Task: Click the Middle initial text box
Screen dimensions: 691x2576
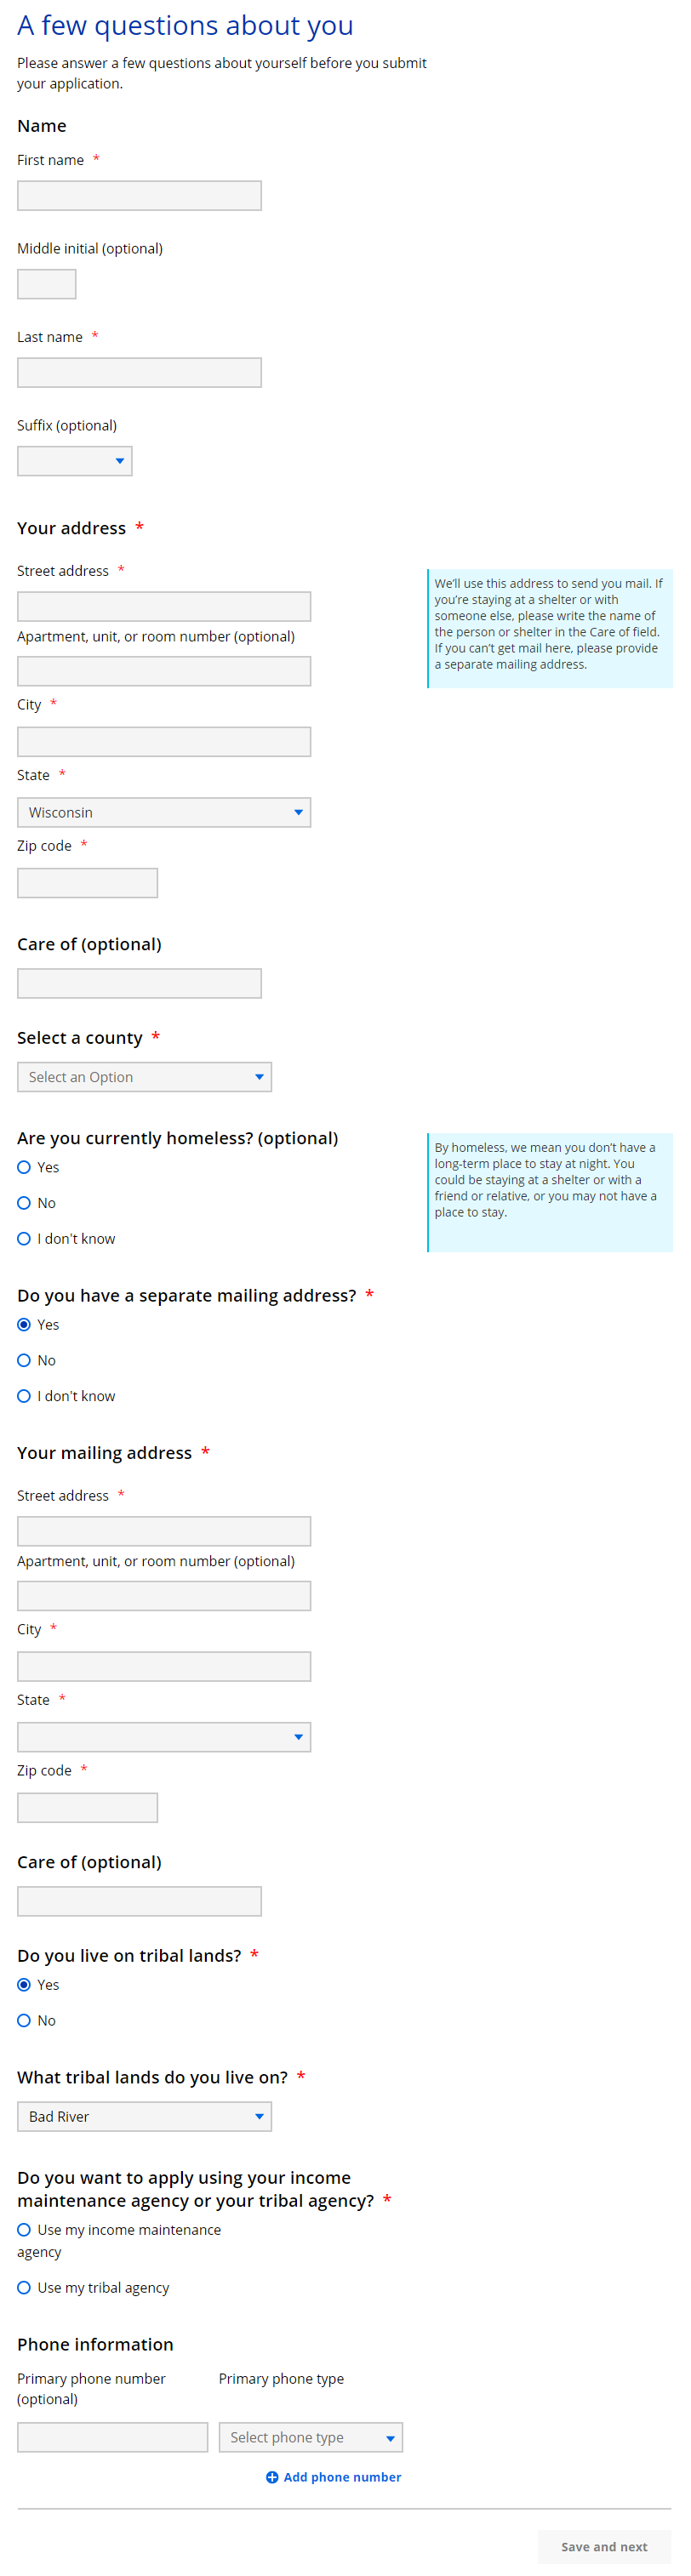Action: (x=46, y=284)
